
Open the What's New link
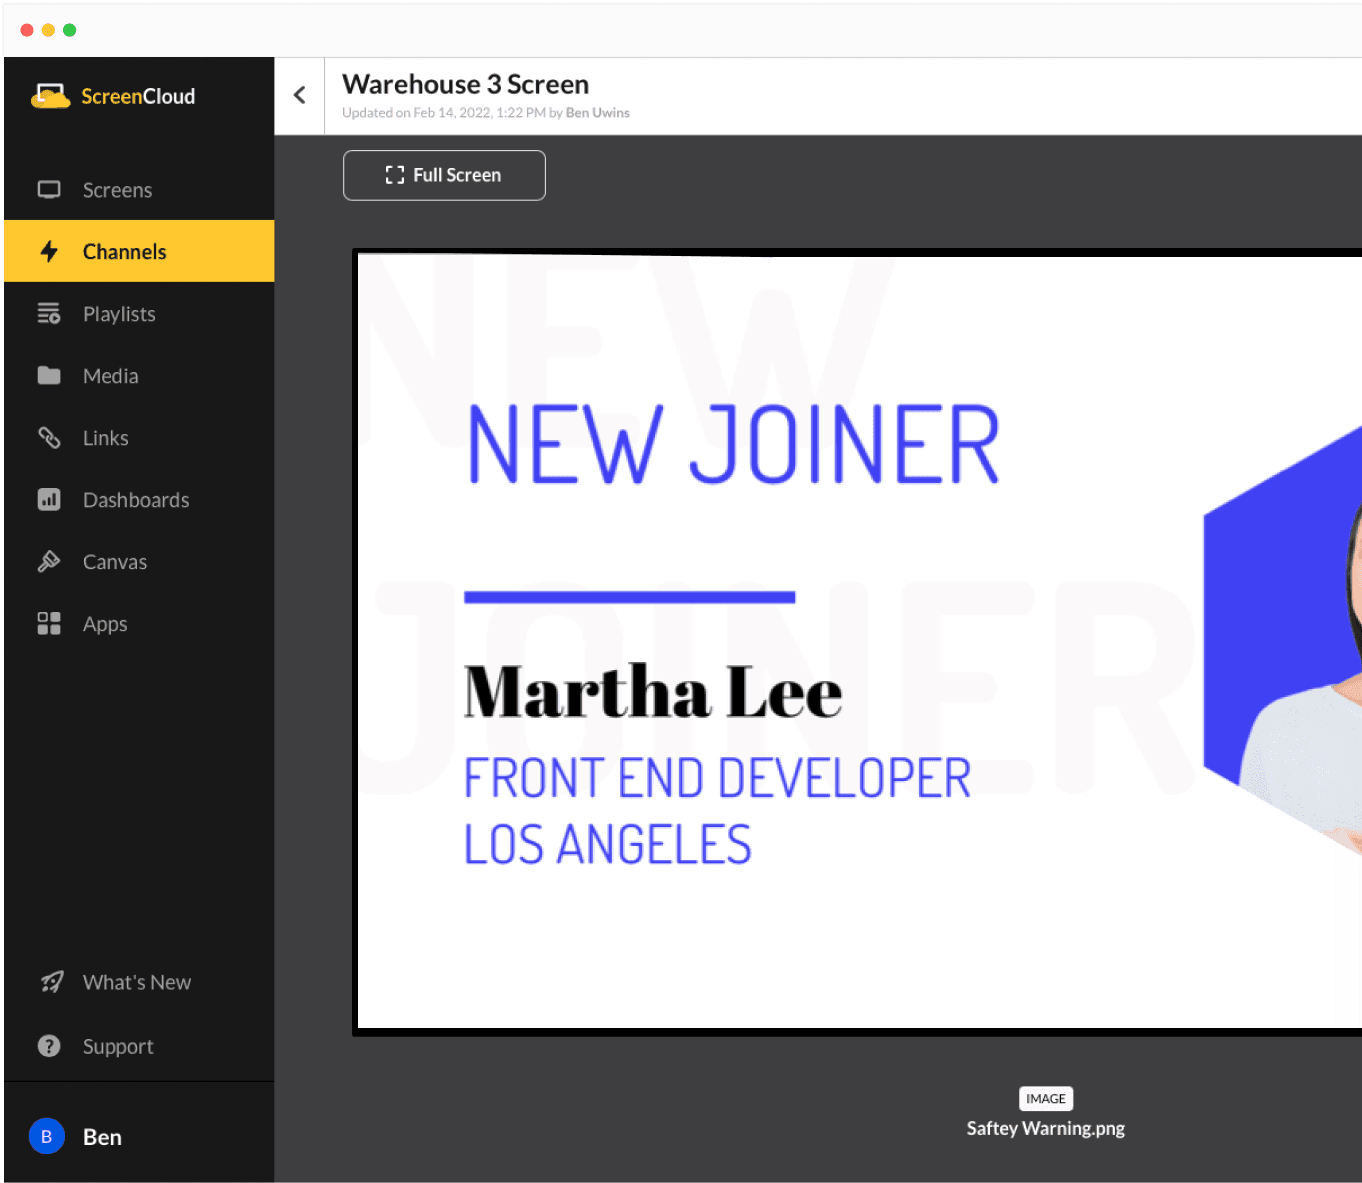[137, 982]
